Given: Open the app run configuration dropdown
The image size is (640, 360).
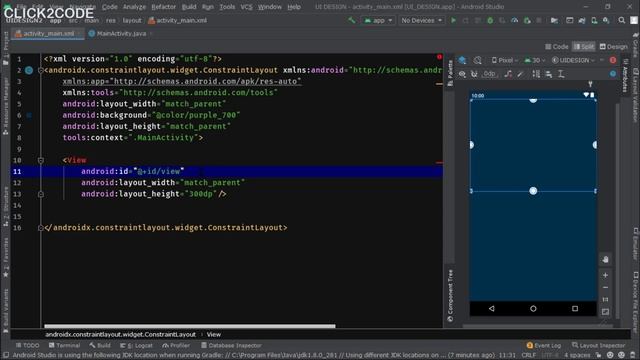Looking at the screenshot, I should click(x=378, y=20).
